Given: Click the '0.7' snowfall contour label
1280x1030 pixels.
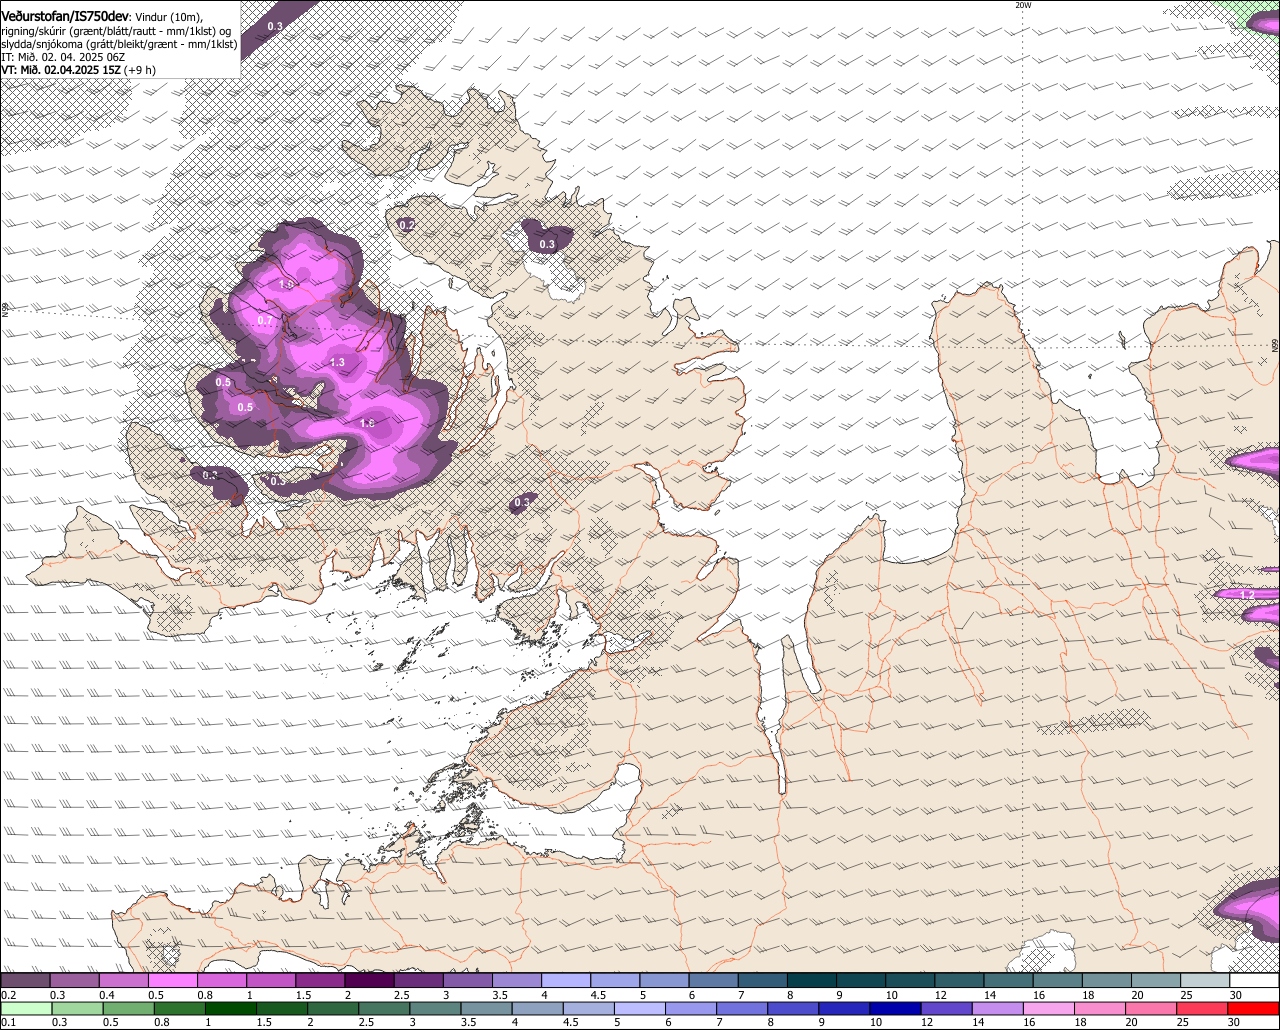Looking at the screenshot, I should click(265, 320).
